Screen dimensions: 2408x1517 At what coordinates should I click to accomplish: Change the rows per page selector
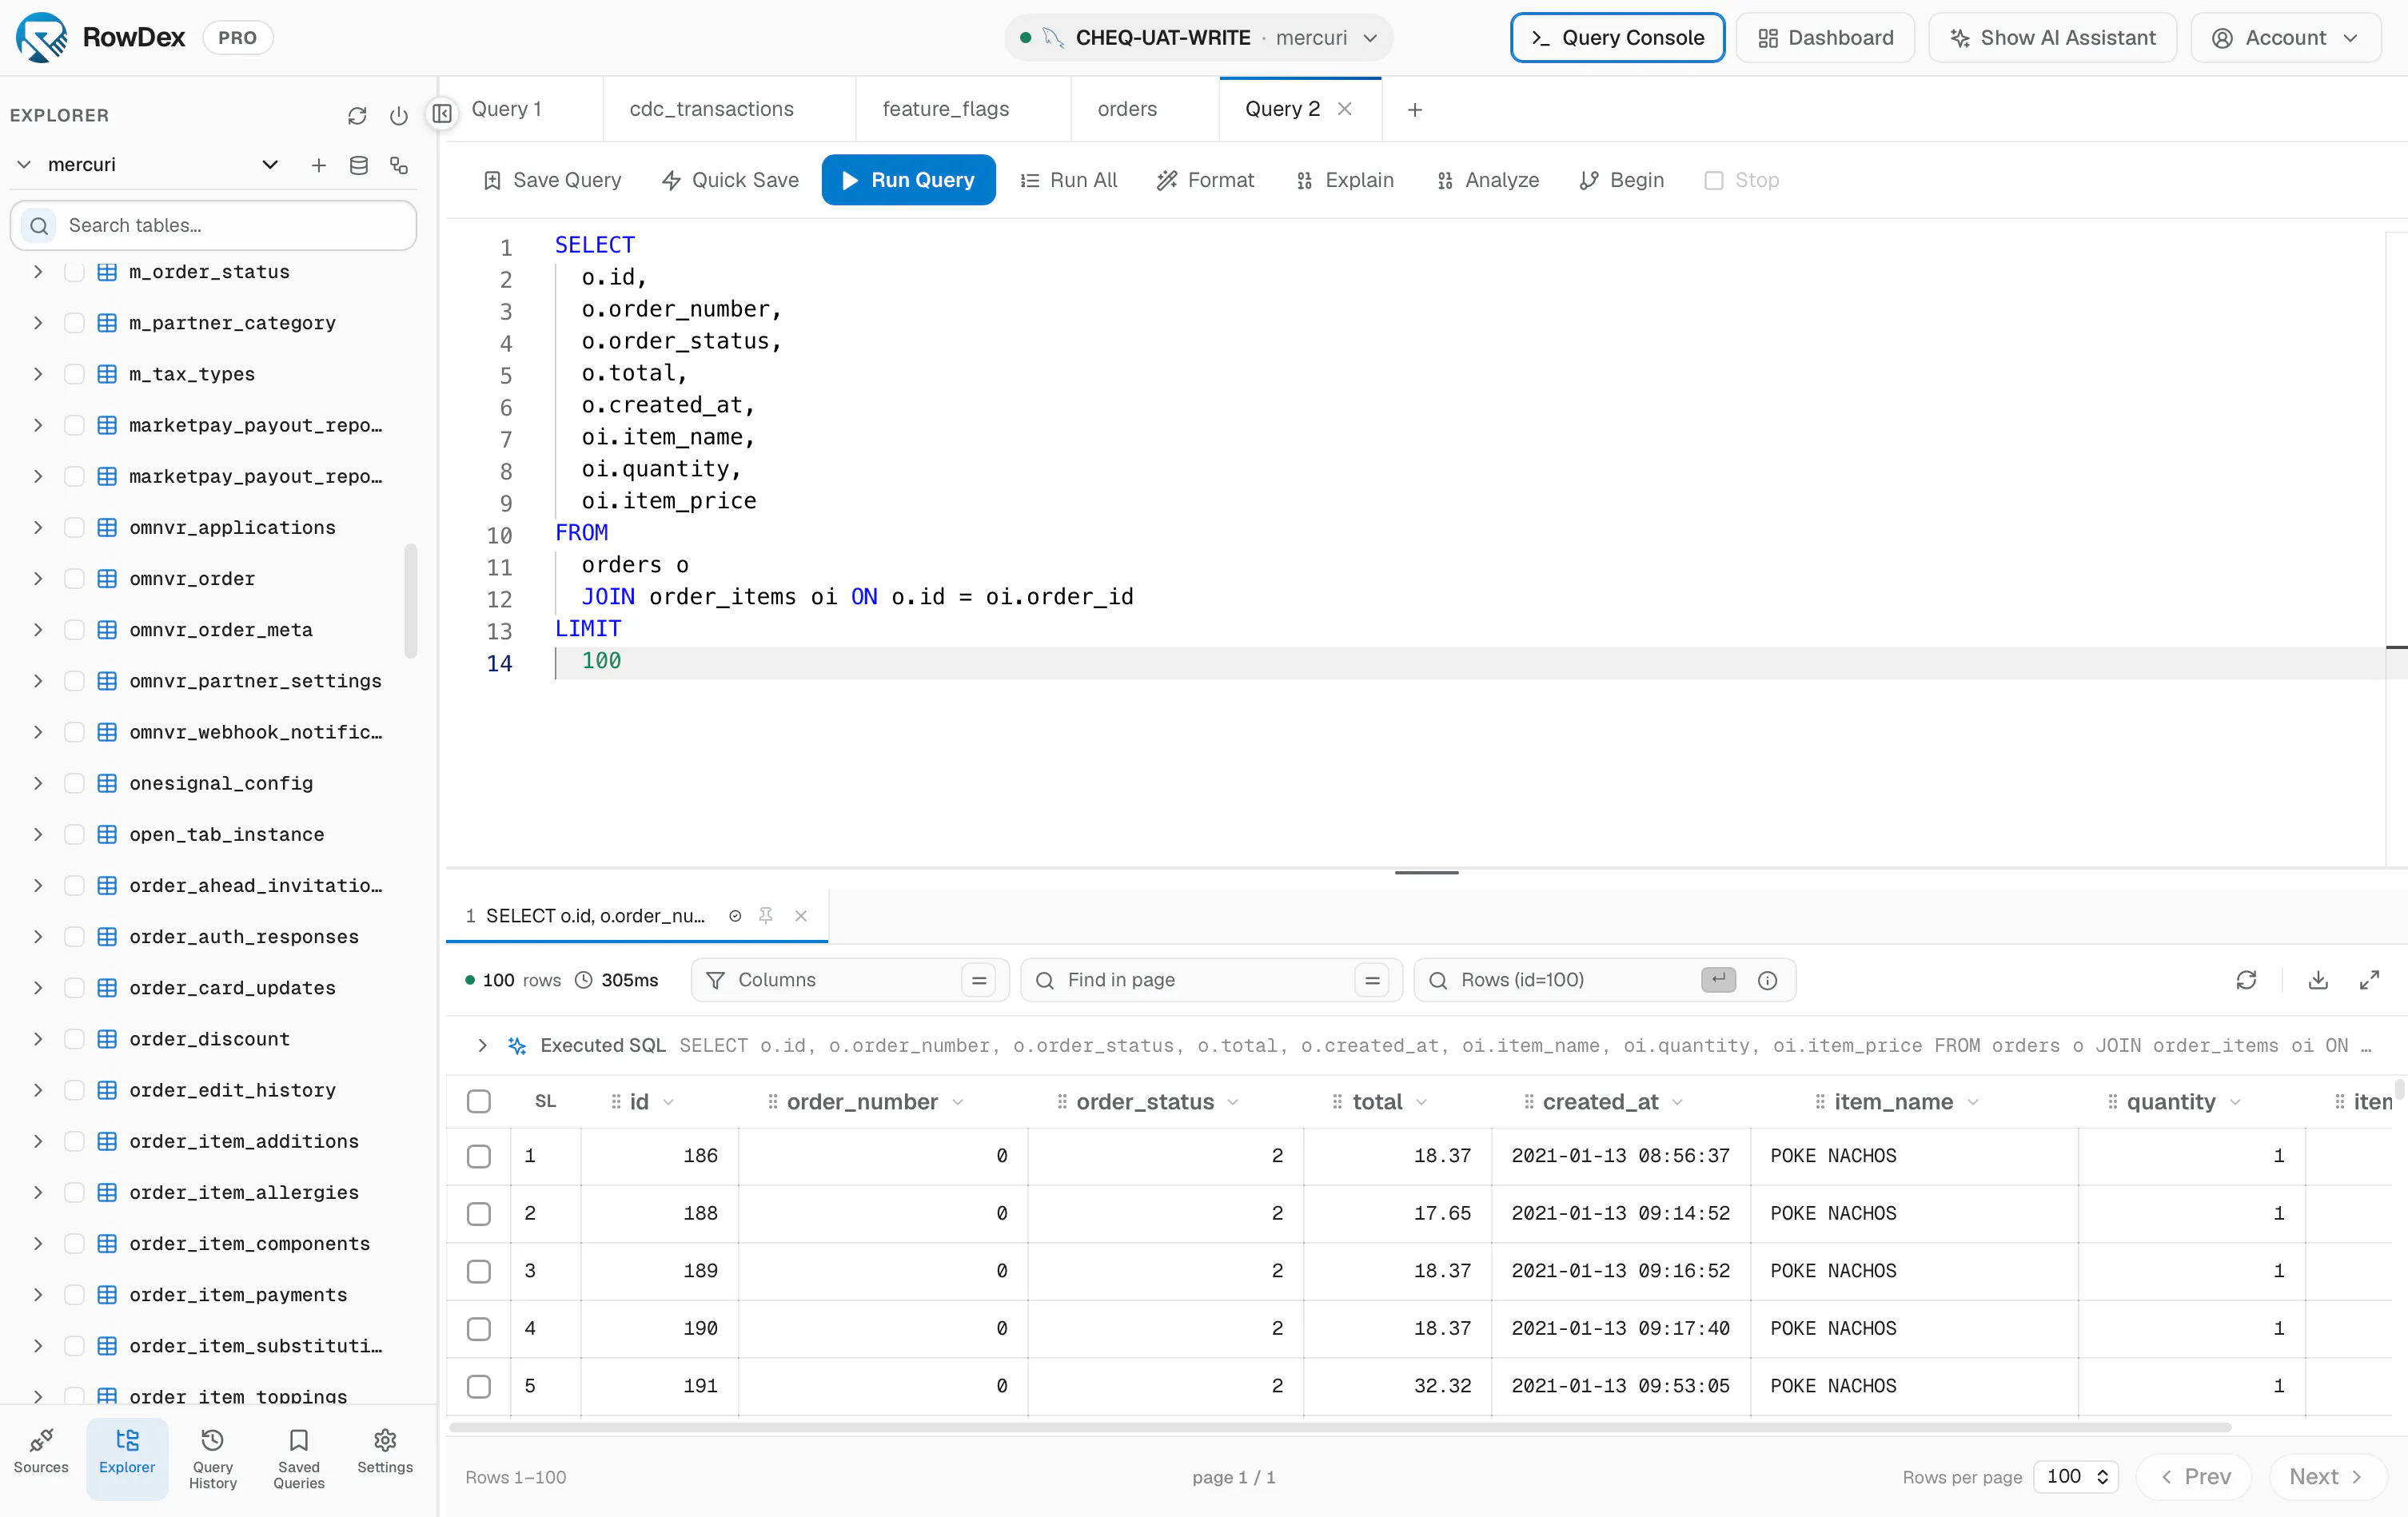point(2076,1476)
